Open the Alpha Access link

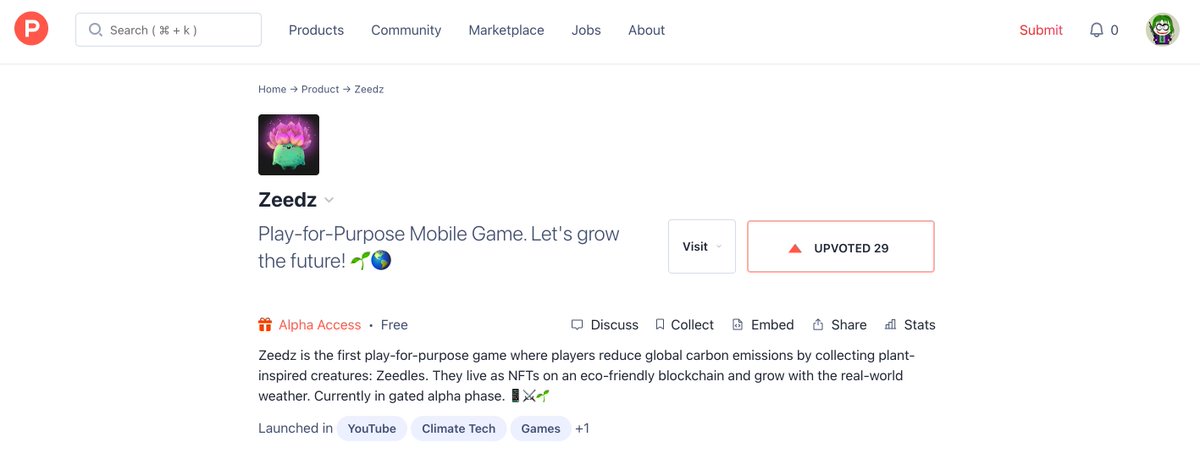319,325
